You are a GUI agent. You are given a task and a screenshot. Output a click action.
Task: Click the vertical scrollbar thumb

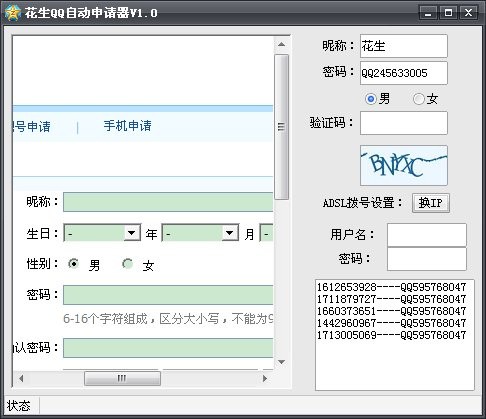[281, 127]
